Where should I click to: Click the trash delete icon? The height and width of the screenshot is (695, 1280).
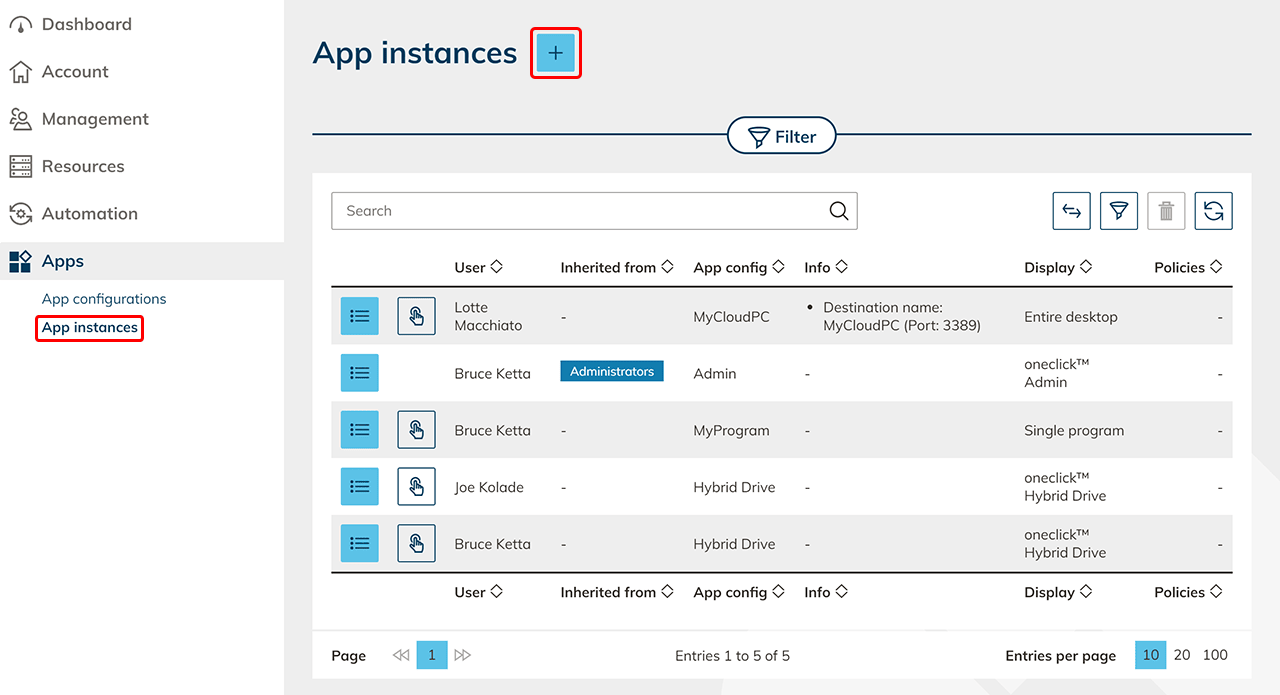tap(1166, 211)
